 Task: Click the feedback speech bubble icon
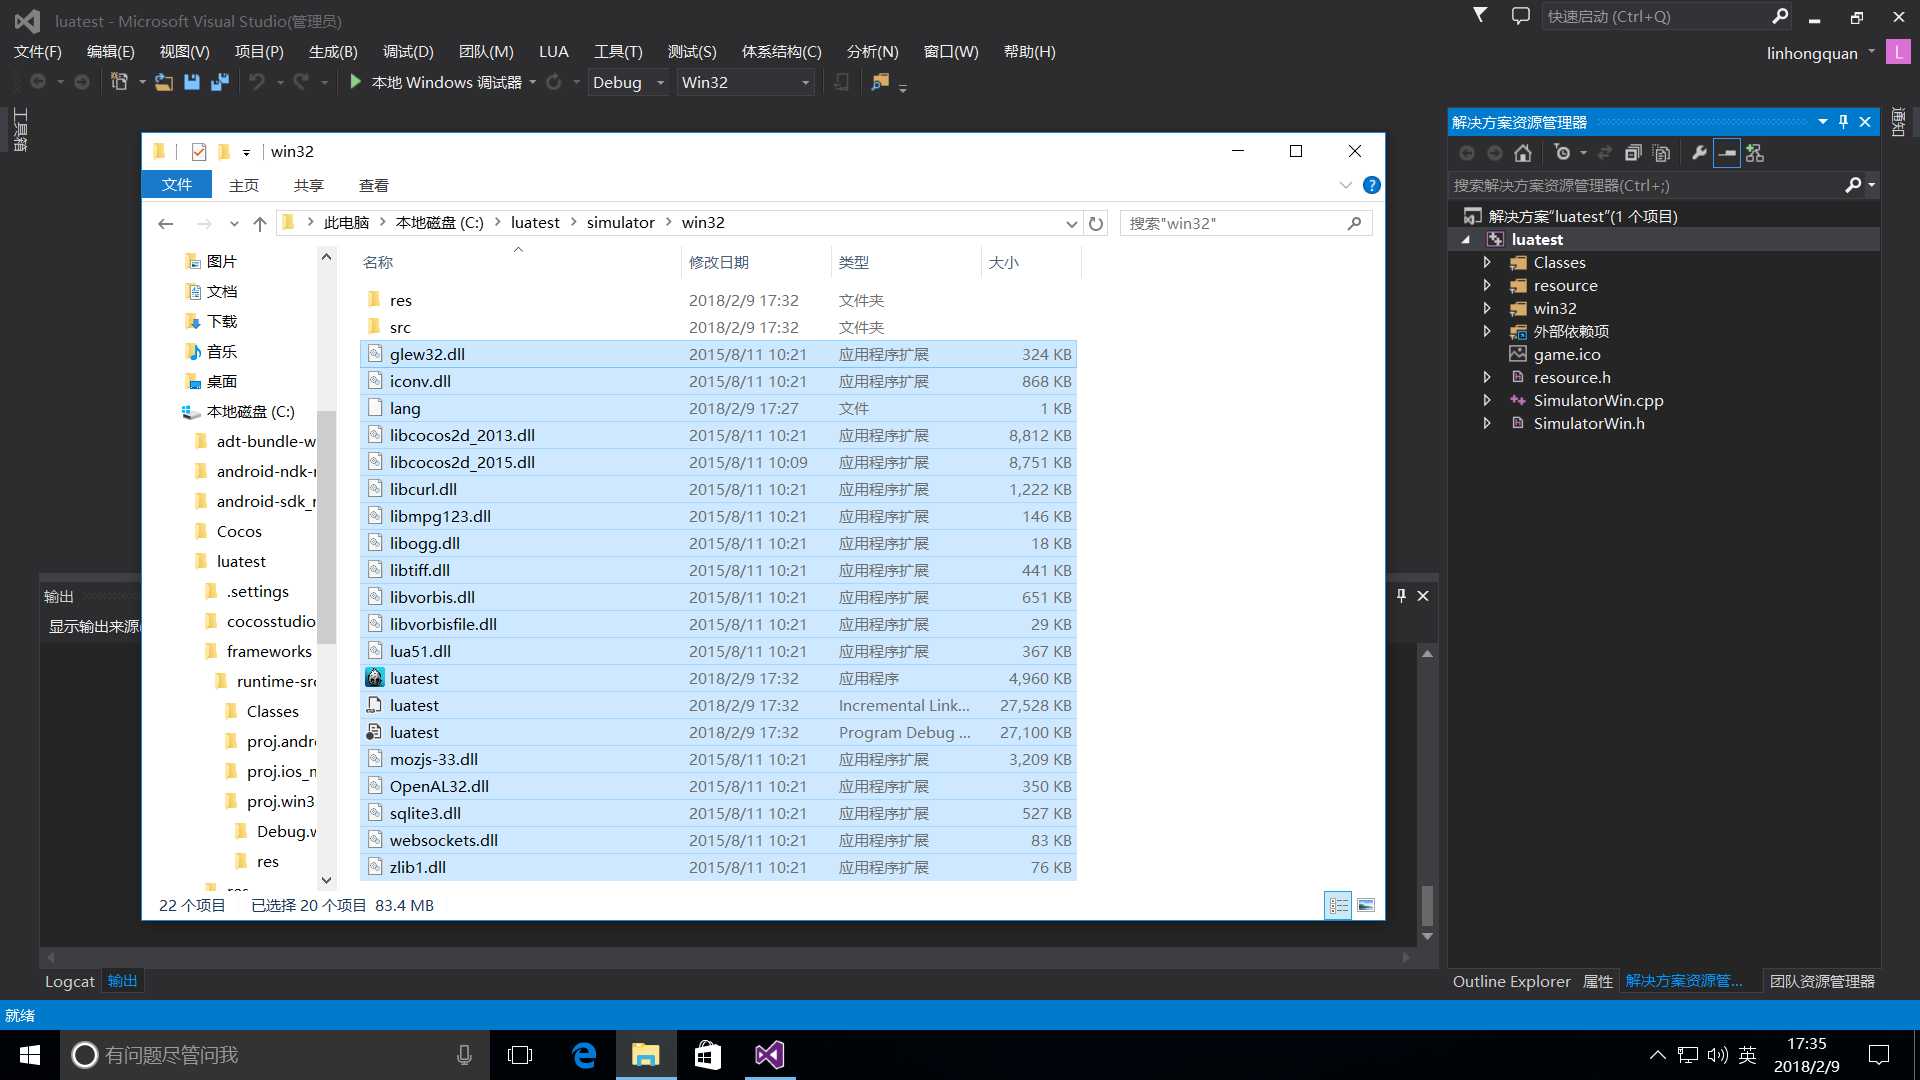(1520, 16)
